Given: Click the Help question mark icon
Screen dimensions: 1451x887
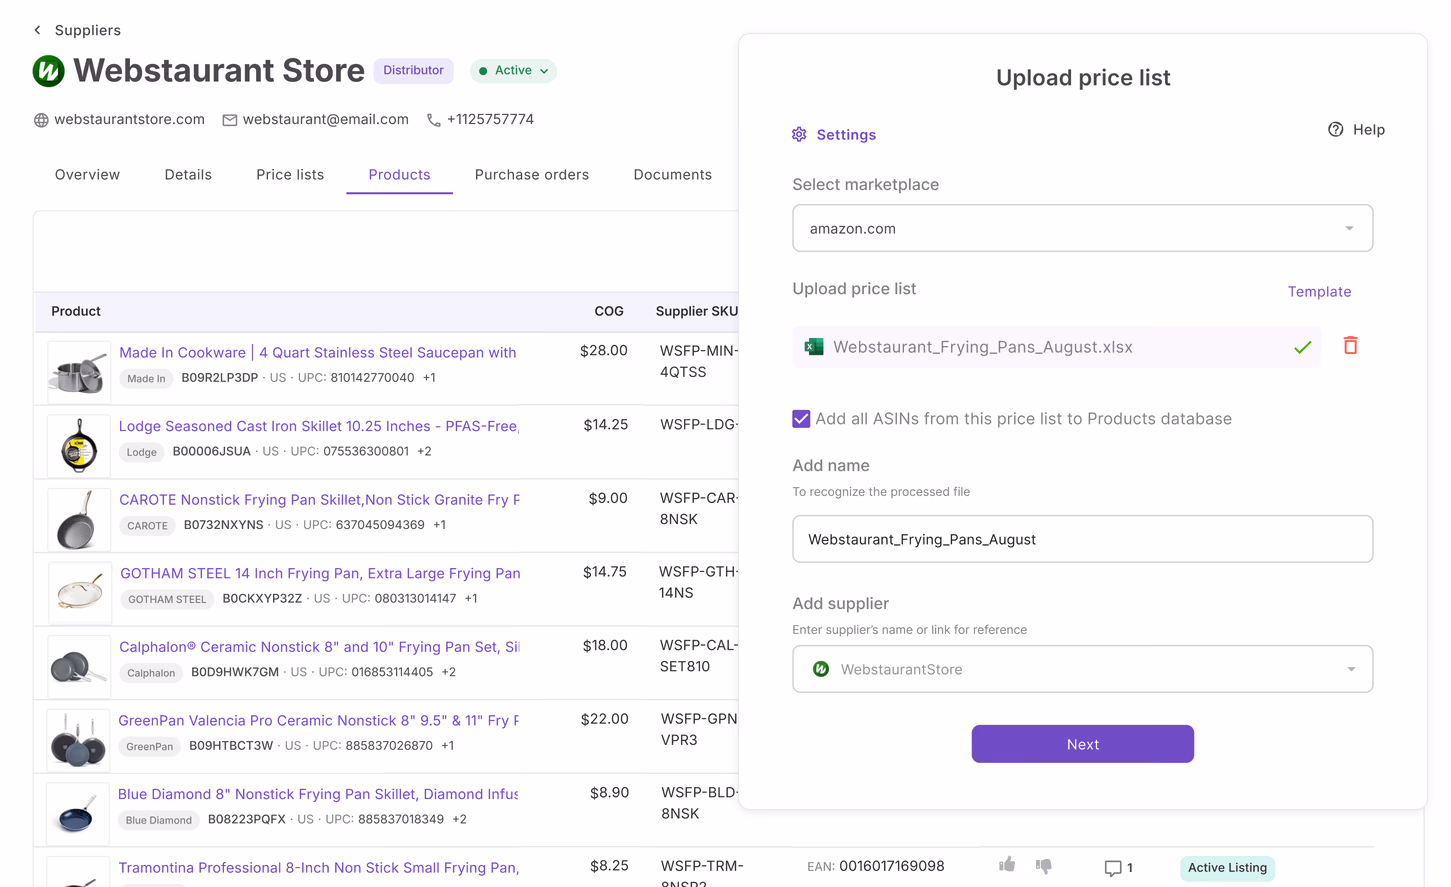Looking at the screenshot, I should pos(1336,129).
